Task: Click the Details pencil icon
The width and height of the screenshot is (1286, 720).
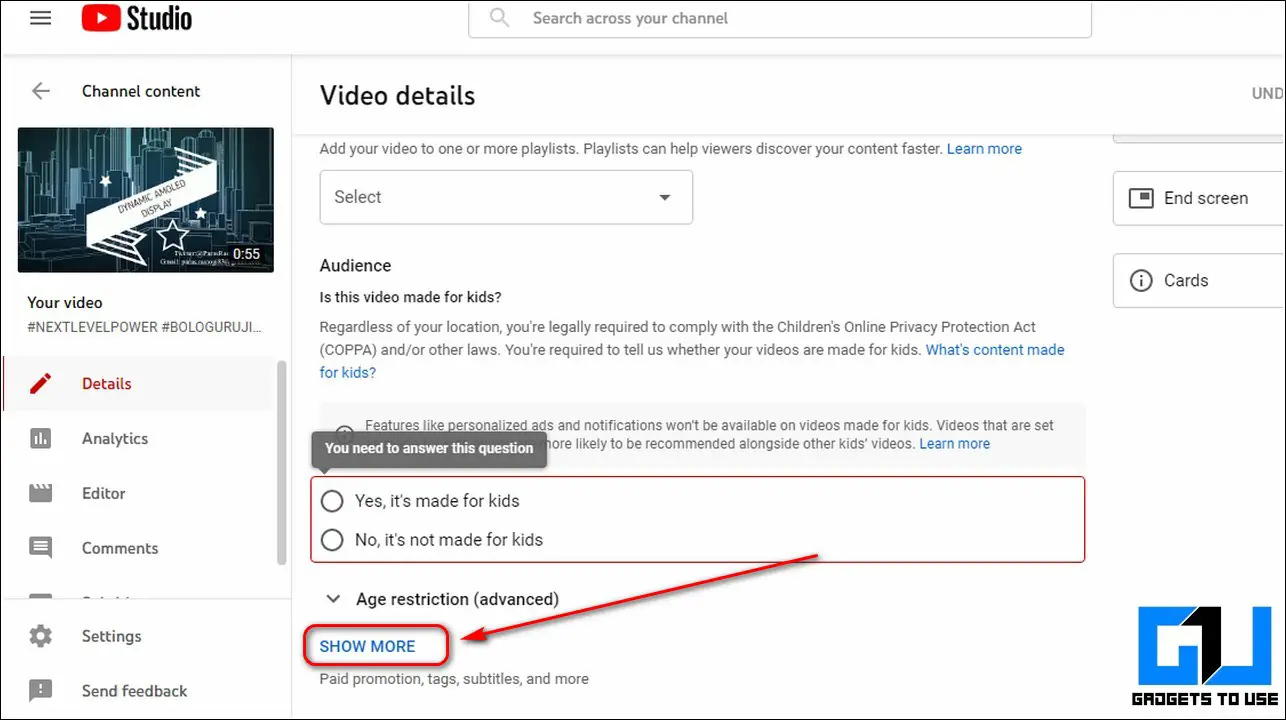Action: click(41, 384)
